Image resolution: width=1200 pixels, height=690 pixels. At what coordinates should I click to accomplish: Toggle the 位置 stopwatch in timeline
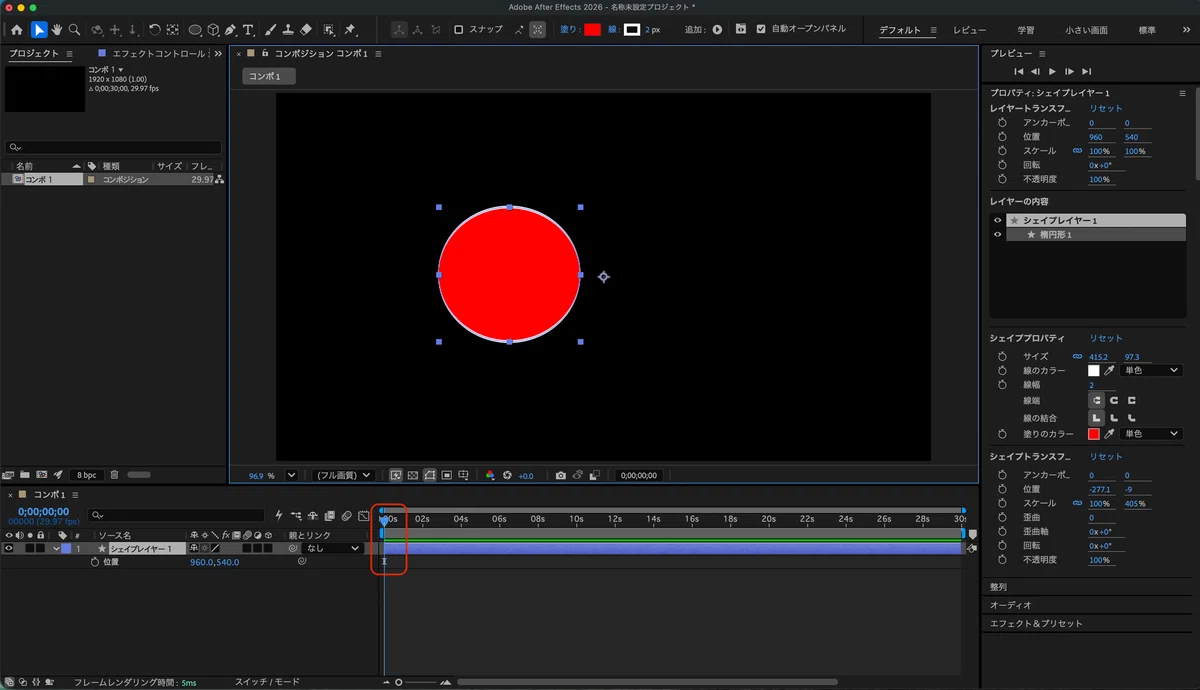tap(95, 562)
